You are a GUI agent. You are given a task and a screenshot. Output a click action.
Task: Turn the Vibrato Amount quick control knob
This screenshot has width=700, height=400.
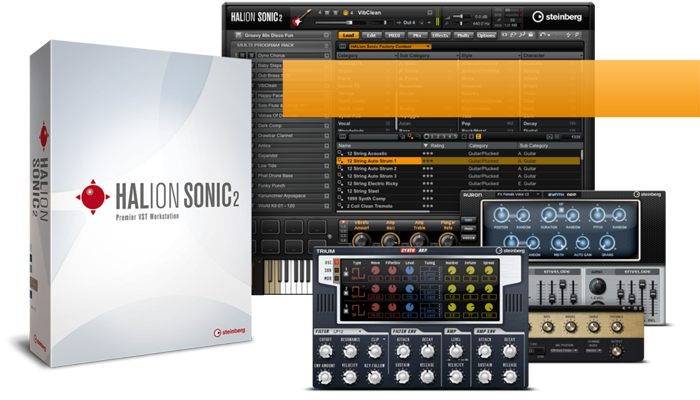click(361, 241)
